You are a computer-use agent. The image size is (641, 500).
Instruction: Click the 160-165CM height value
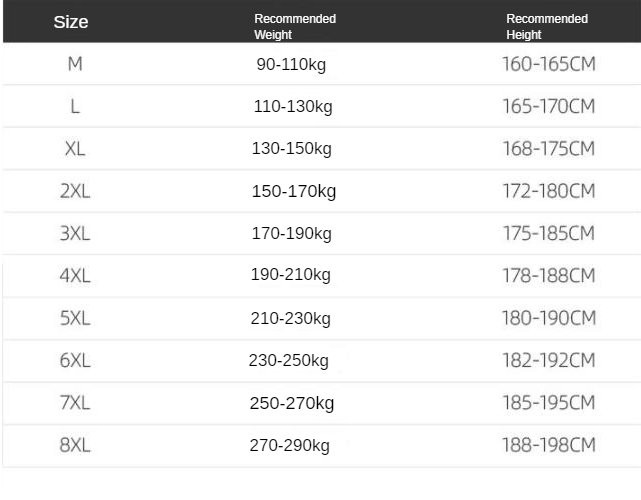(x=549, y=64)
